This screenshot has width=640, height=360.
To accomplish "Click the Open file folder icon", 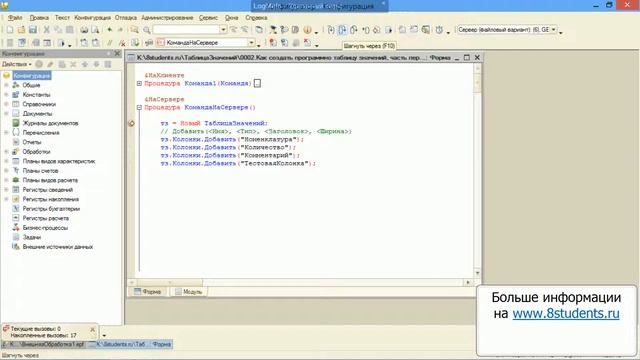I will tap(21, 30).
